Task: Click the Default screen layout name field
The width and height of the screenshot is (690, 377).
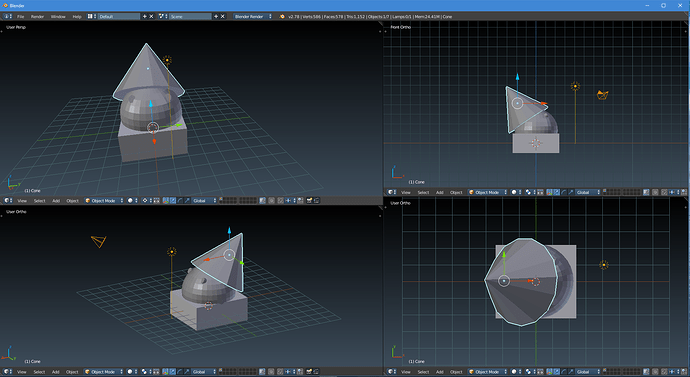Action: point(119,16)
